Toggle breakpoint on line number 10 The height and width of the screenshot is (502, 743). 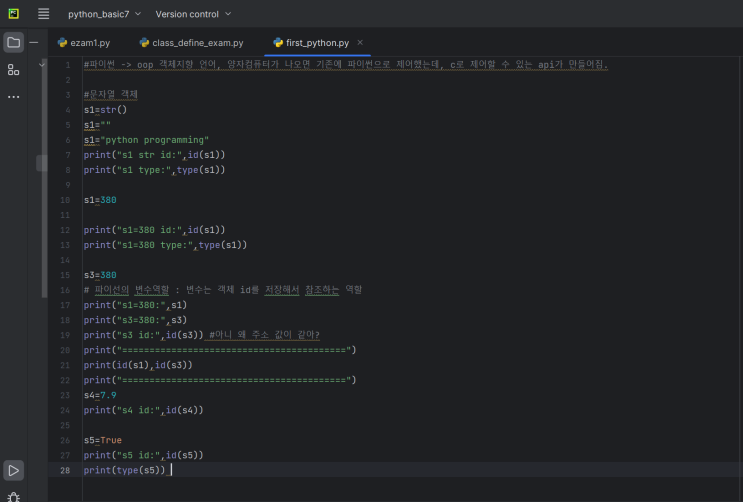tap(66, 200)
